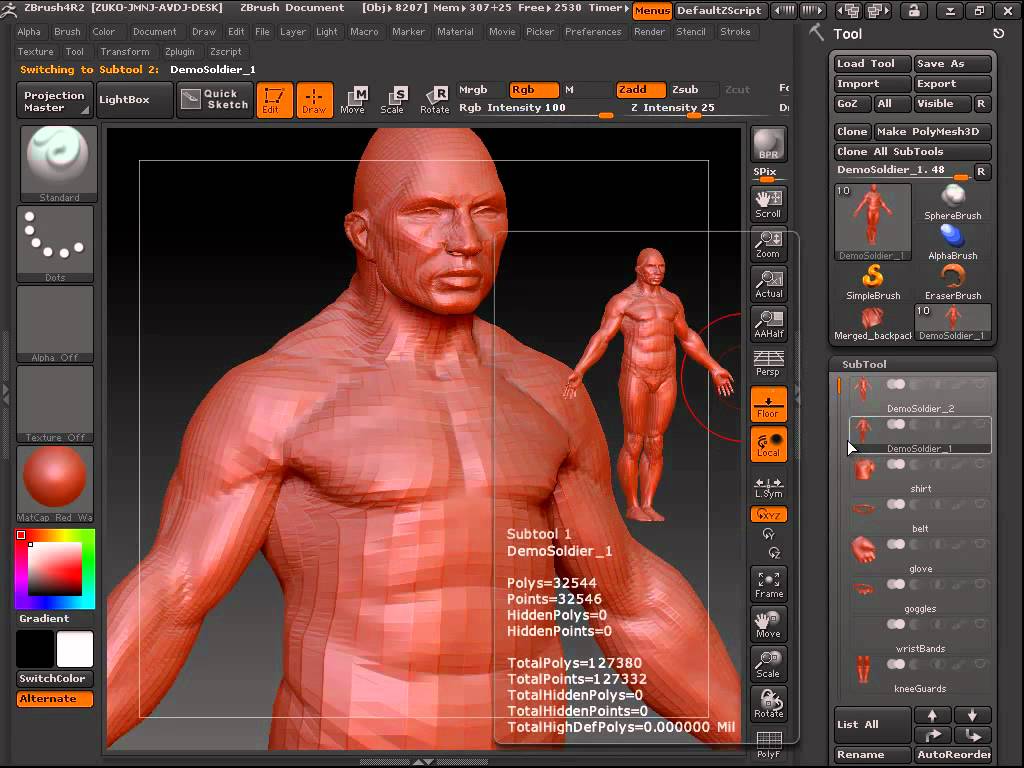Viewport: 1024px width, 768px height.
Task: Click the Zoom canvas icon
Action: pyautogui.click(x=769, y=244)
